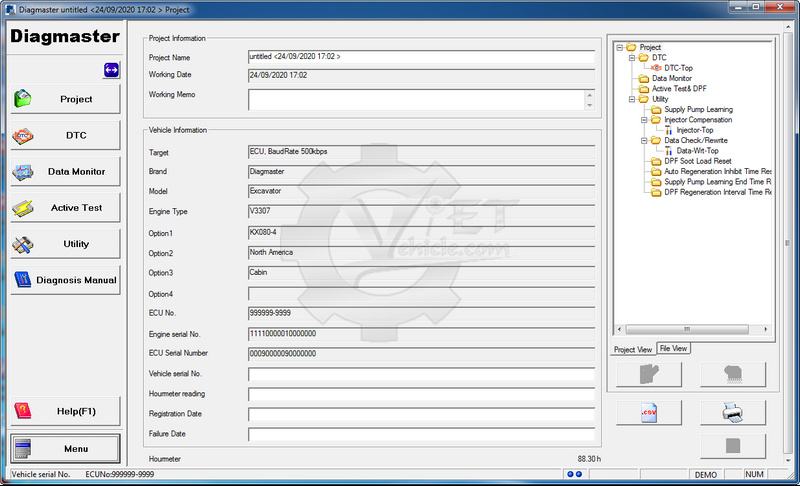800x486 pixels.
Task: Select Injector-Top item in project tree
Action: click(694, 130)
